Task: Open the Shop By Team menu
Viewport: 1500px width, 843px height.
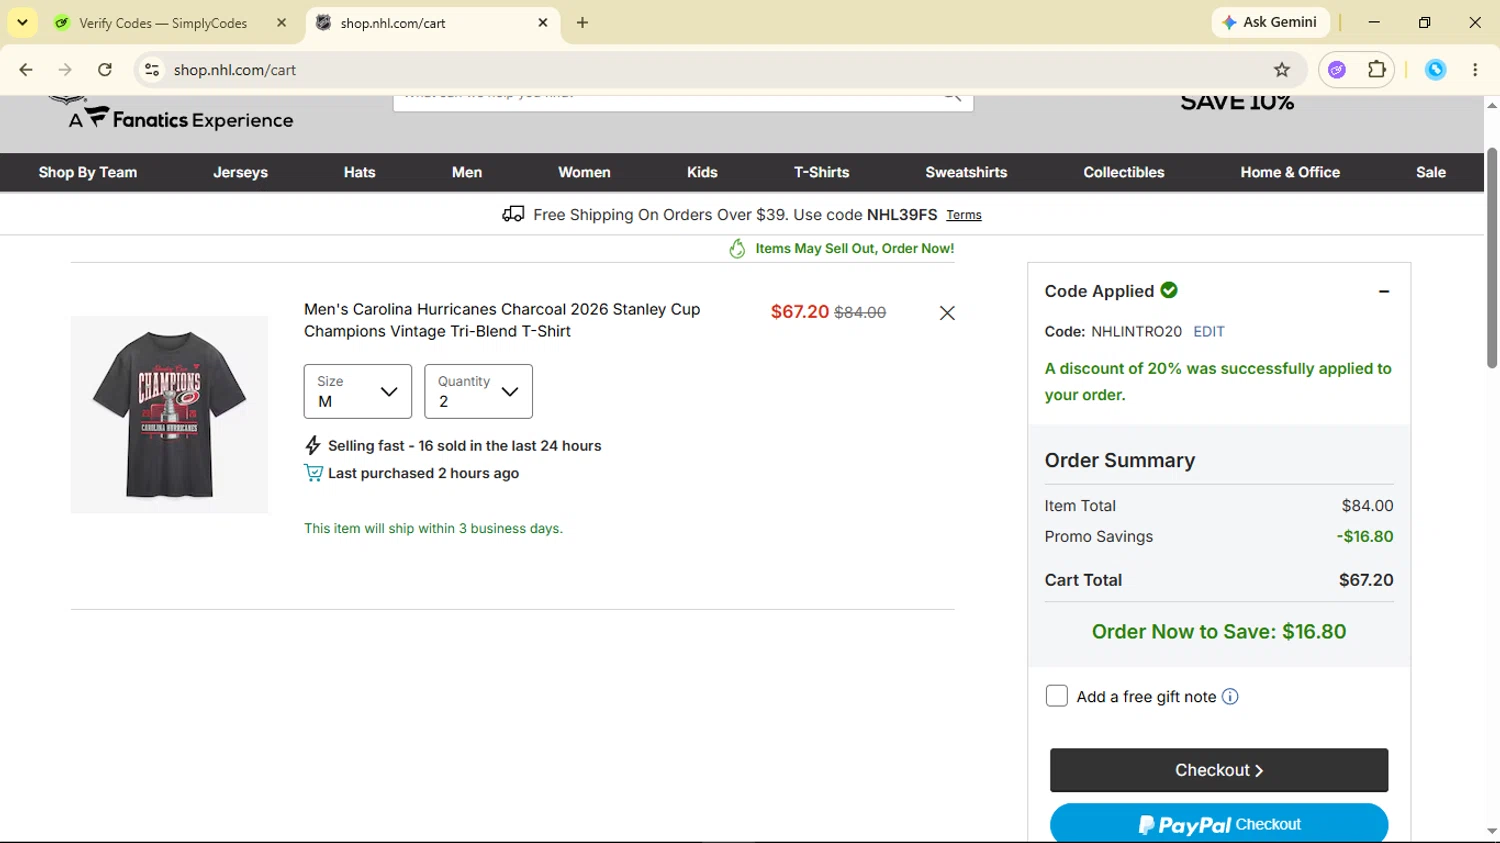Action: (88, 172)
